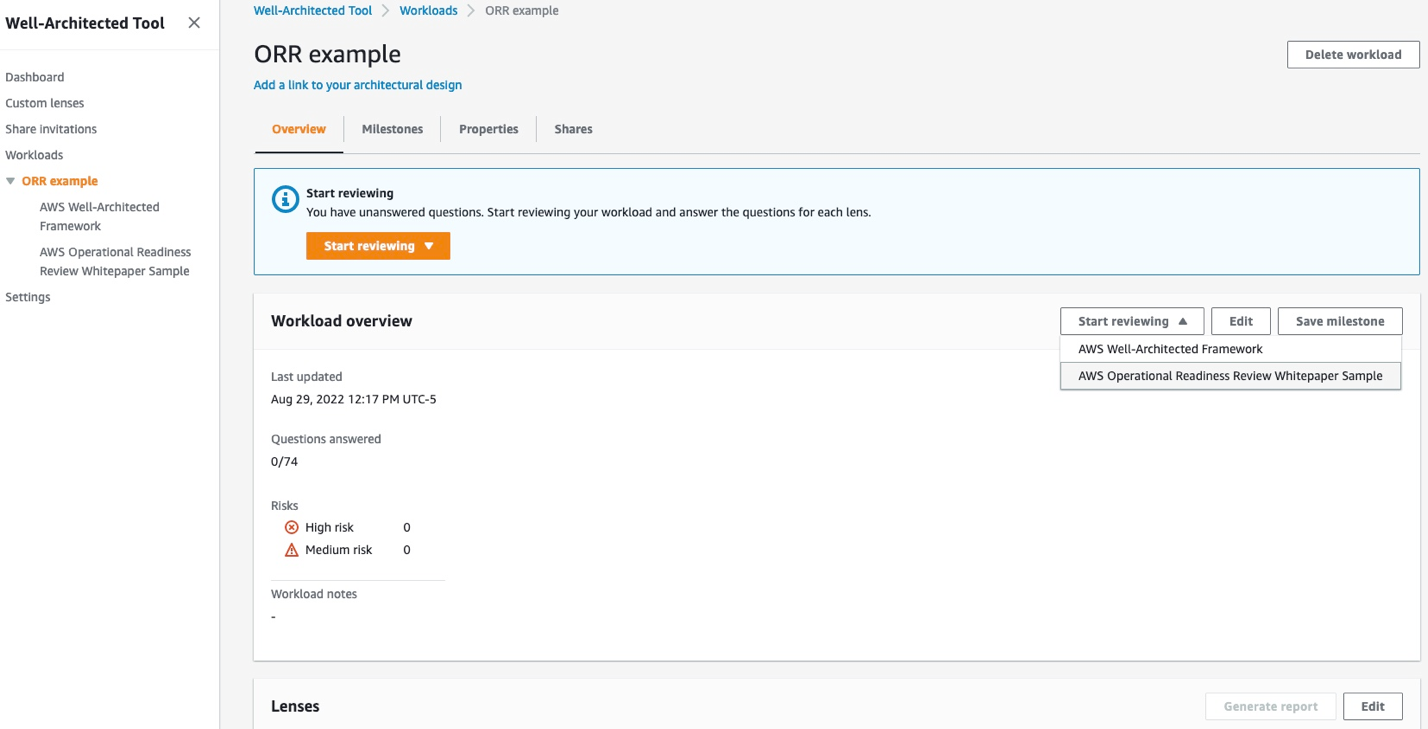View the Shares tab
Viewport: 1428px width, 729px height.
pos(573,129)
